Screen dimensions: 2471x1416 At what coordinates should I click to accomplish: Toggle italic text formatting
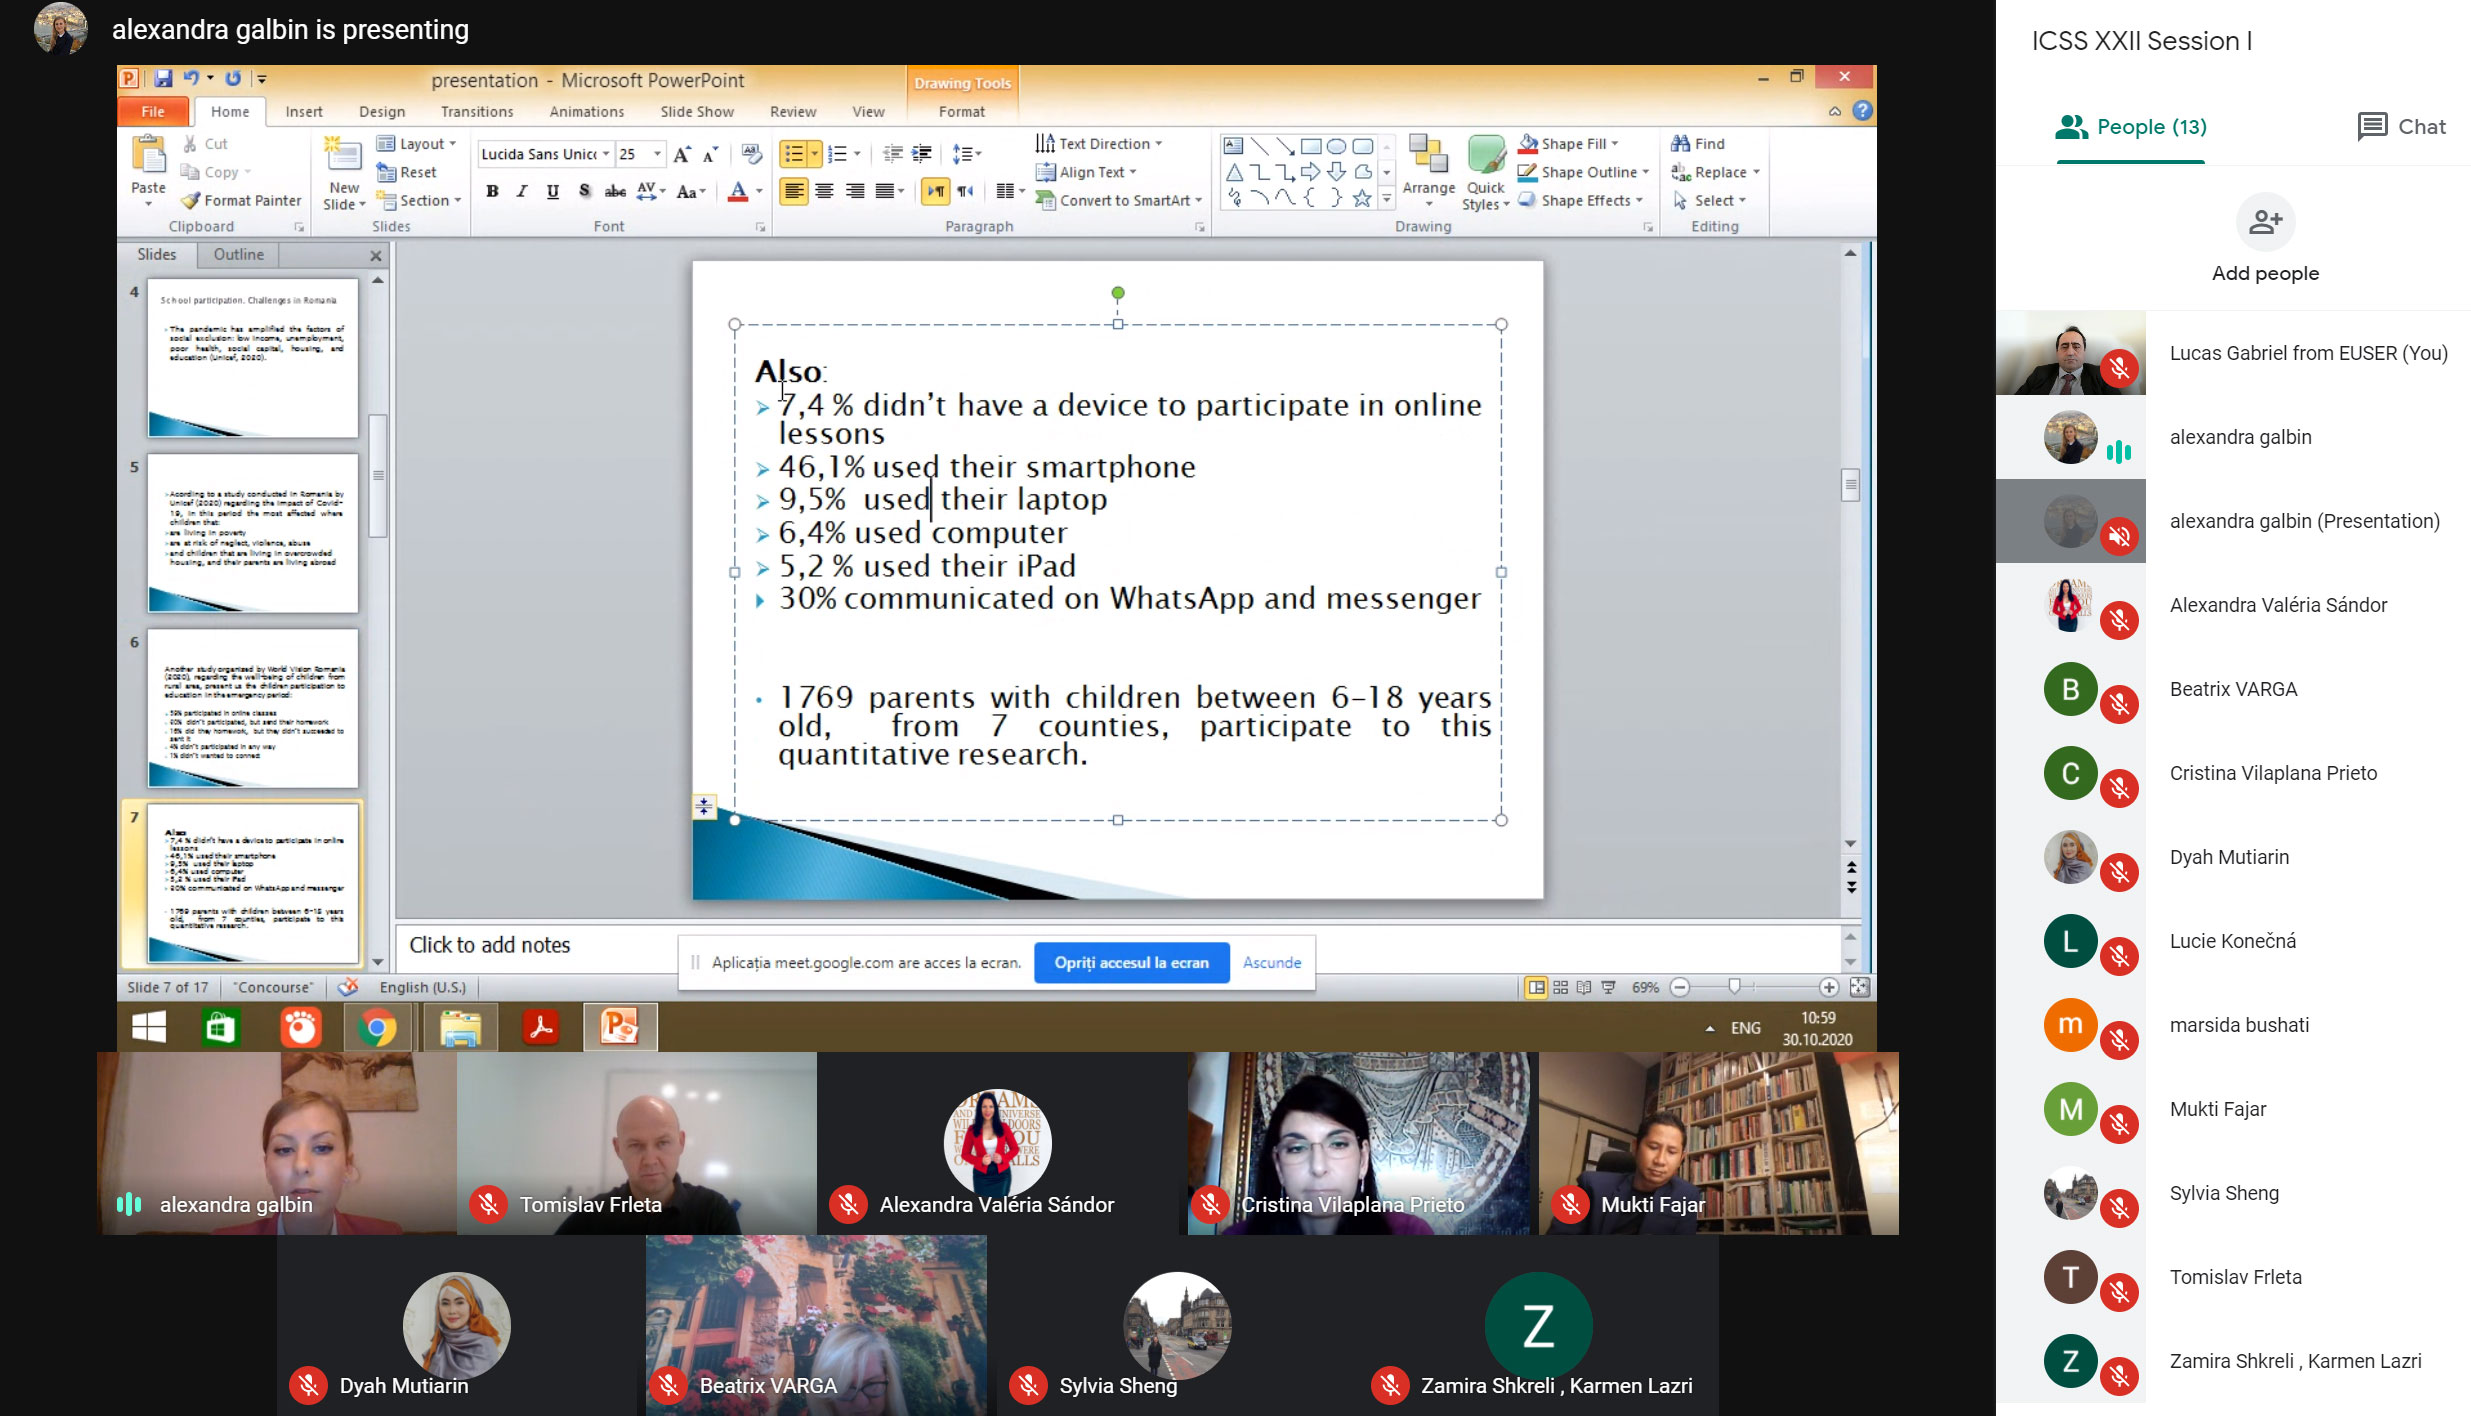coord(522,191)
